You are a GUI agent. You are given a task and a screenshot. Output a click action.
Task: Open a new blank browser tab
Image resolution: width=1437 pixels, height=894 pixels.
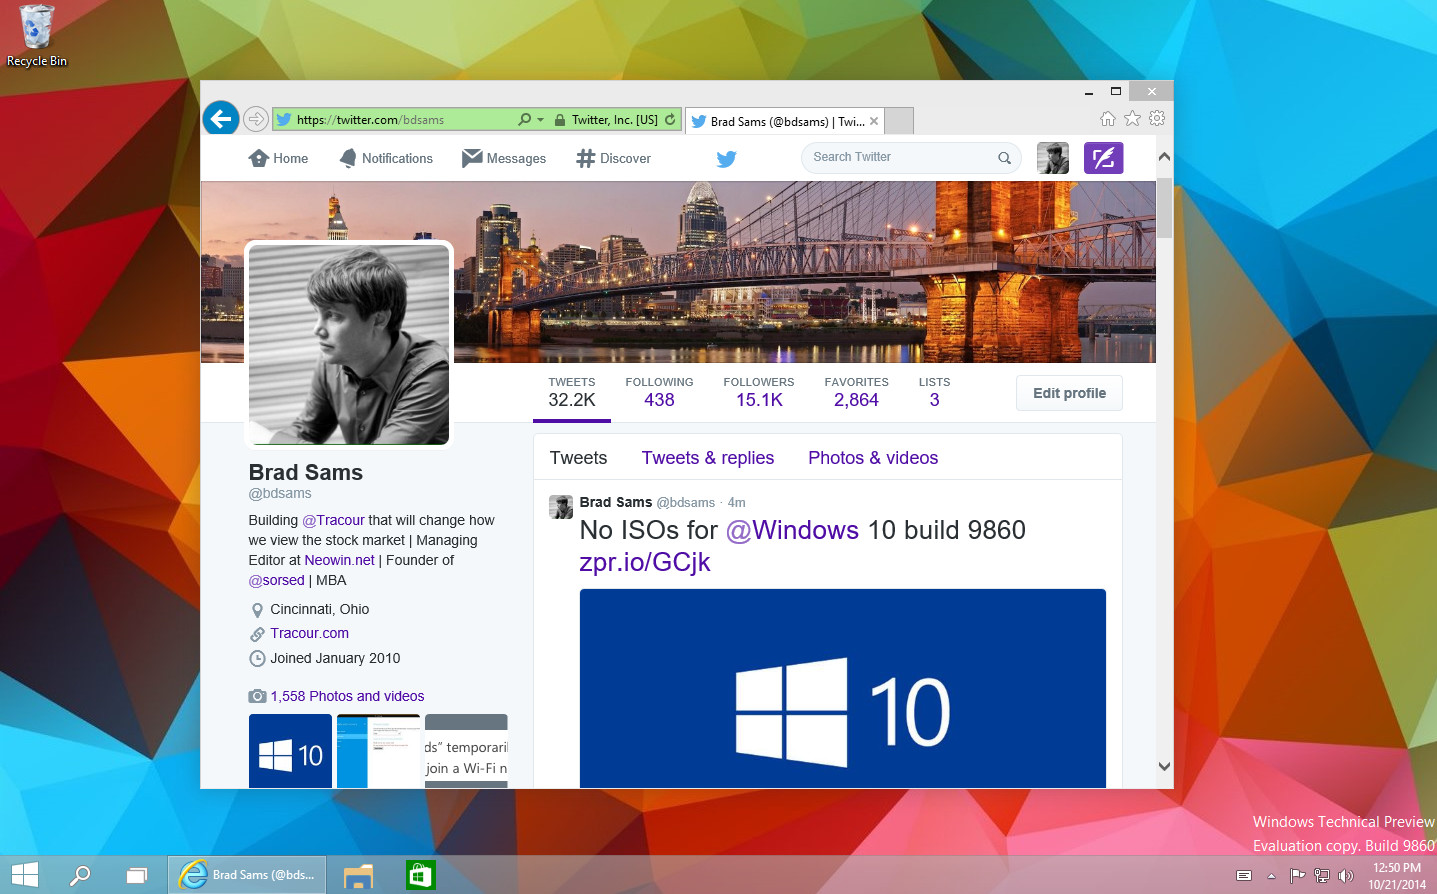(x=899, y=121)
